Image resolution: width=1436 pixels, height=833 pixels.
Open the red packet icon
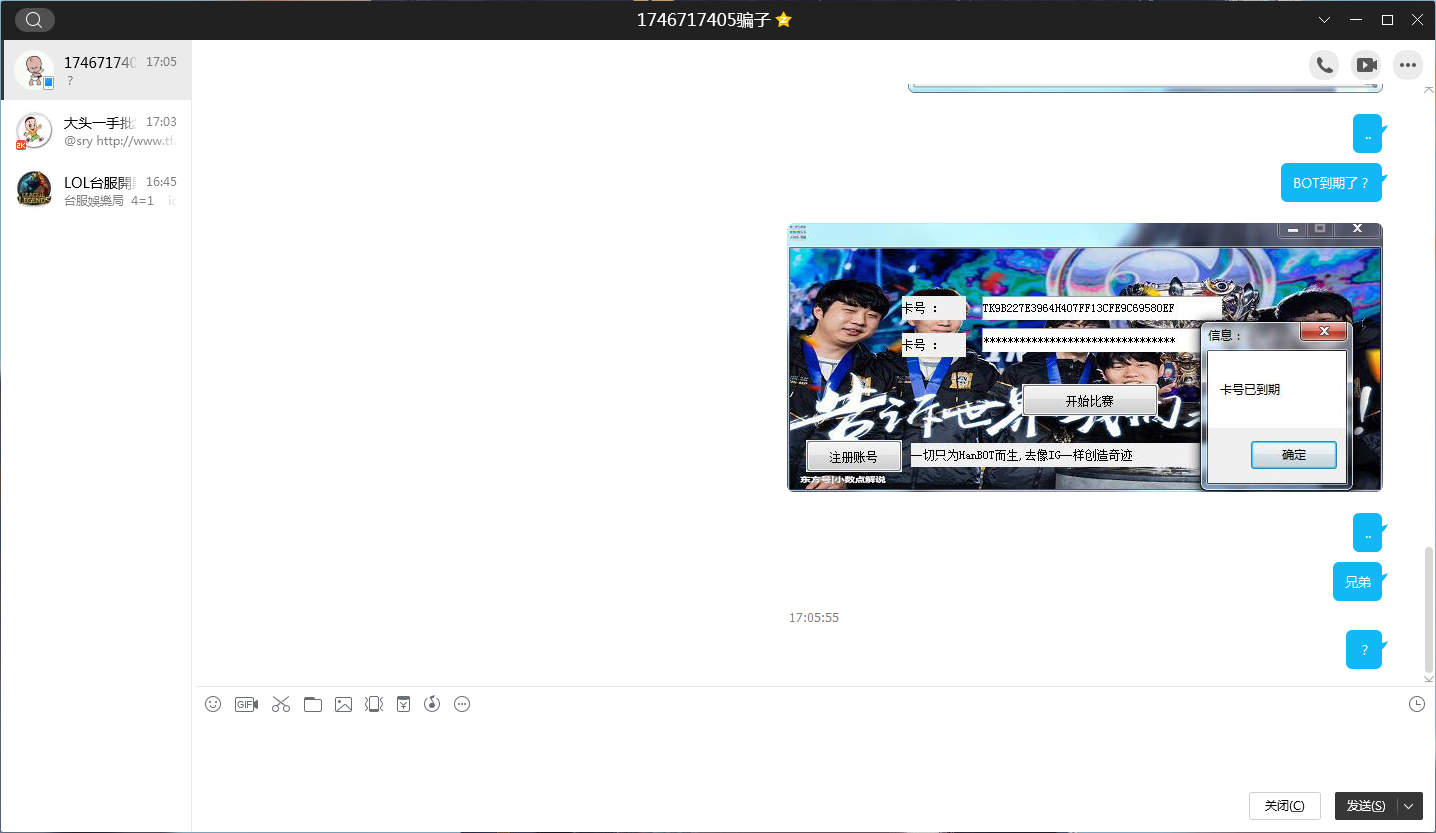(x=403, y=704)
